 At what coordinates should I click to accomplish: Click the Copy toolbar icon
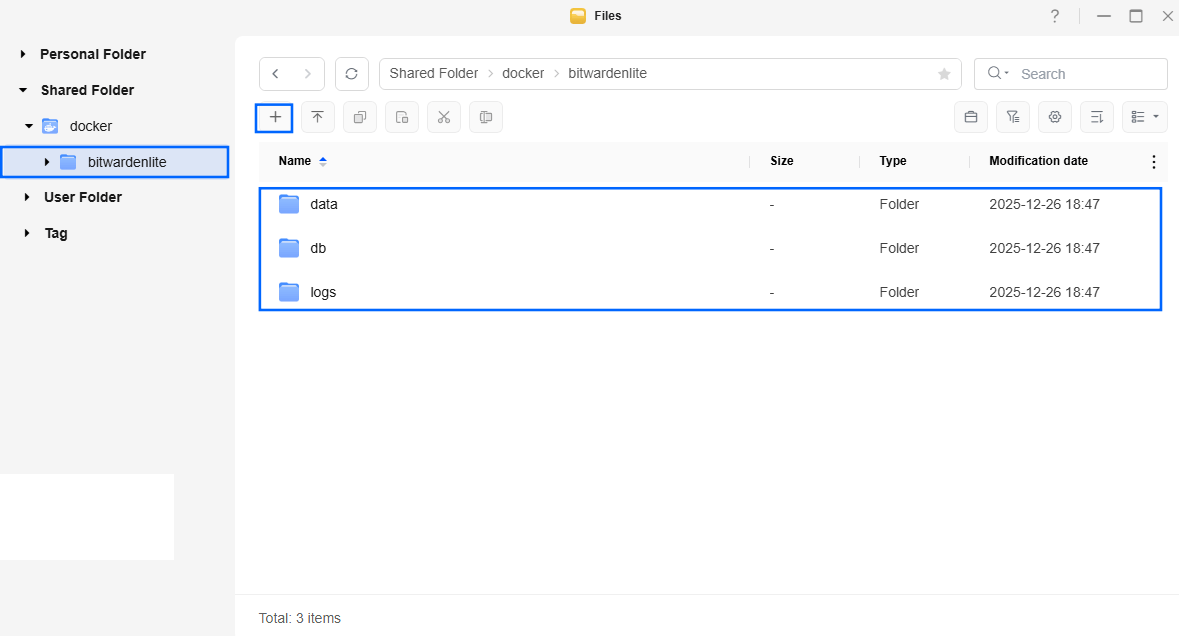pyautogui.click(x=359, y=117)
